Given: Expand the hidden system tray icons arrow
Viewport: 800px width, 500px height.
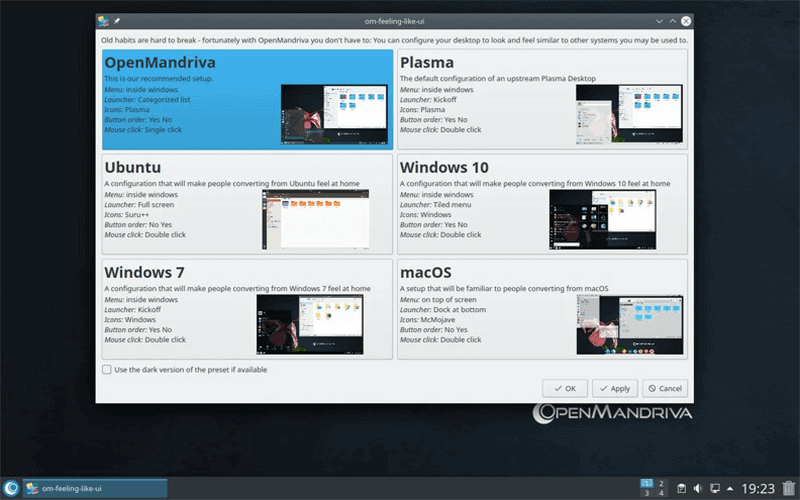Looking at the screenshot, I should click(x=731, y=488).
